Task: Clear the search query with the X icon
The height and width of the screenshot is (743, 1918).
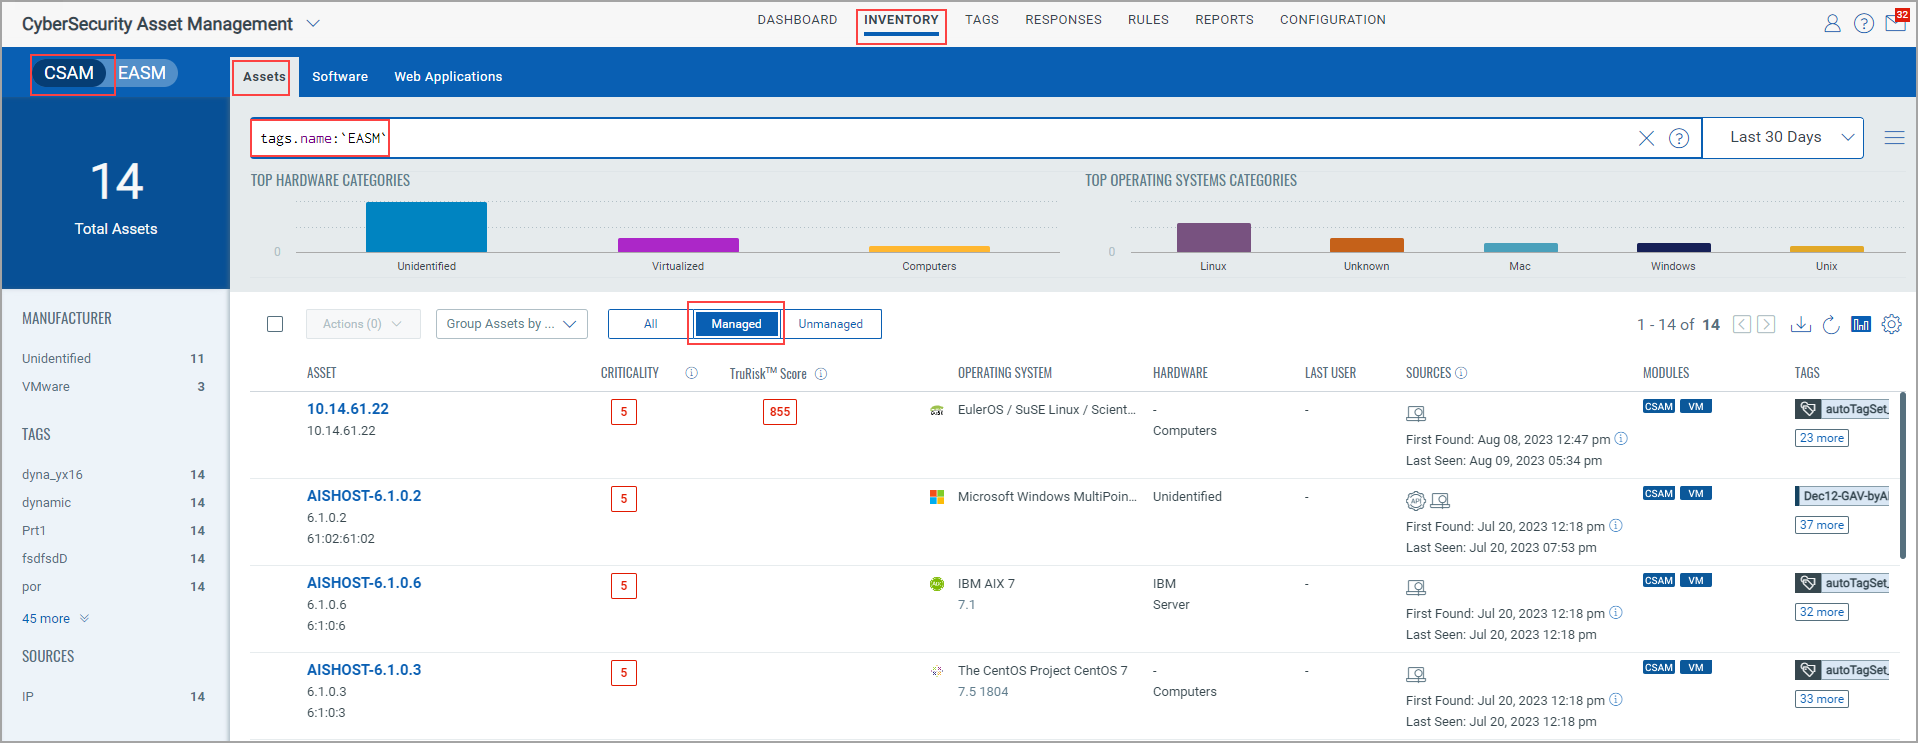Action: tap(1646, 138)
